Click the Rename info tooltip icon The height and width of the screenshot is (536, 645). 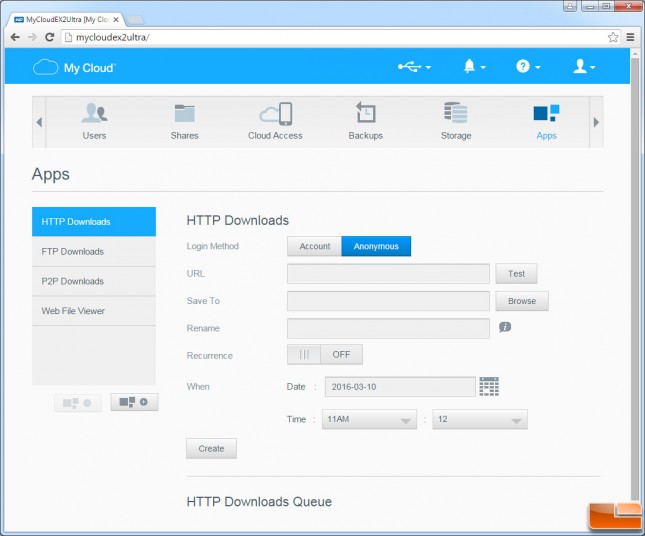[505, 327]
